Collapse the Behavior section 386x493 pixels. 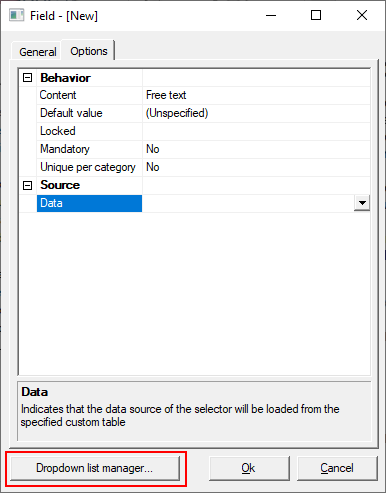click(28, 78)
